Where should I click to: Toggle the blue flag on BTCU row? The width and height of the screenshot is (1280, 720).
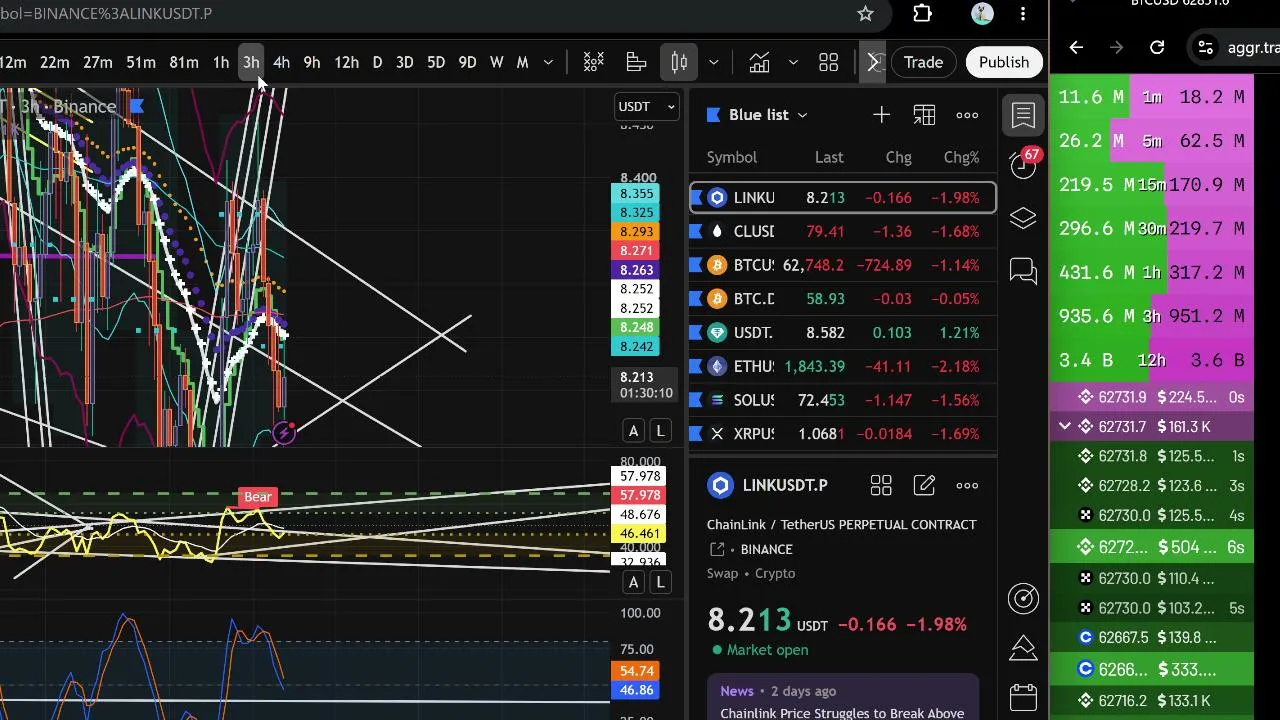pos(697,265)
